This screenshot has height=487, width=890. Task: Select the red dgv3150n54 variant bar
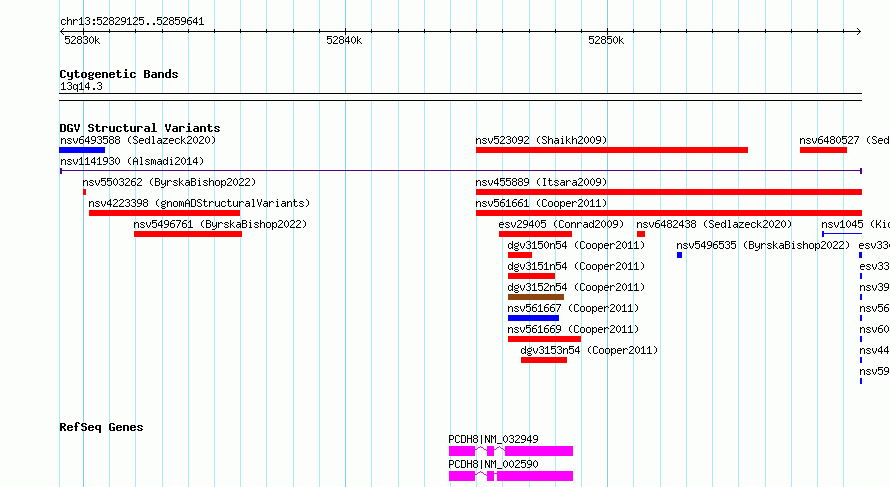(520, 255)
